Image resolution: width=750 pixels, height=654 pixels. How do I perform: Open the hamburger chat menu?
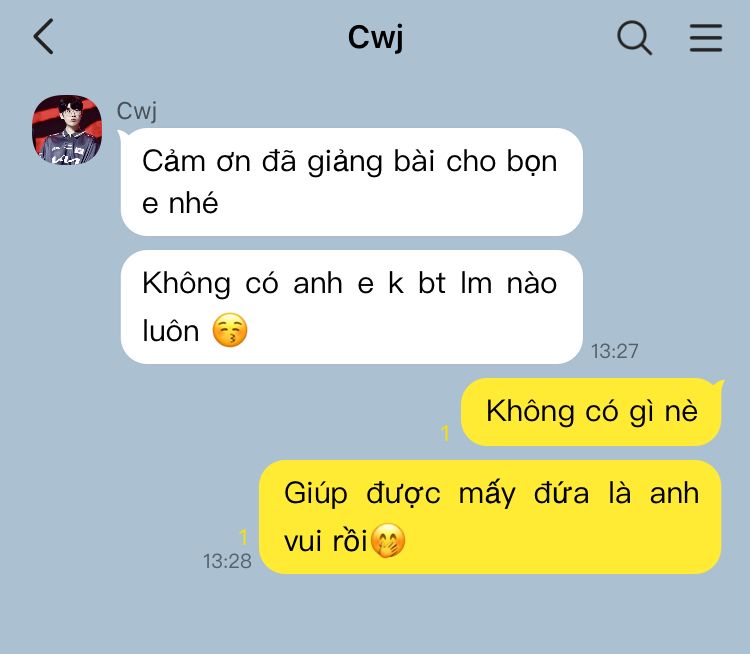(x=706, y=37)
